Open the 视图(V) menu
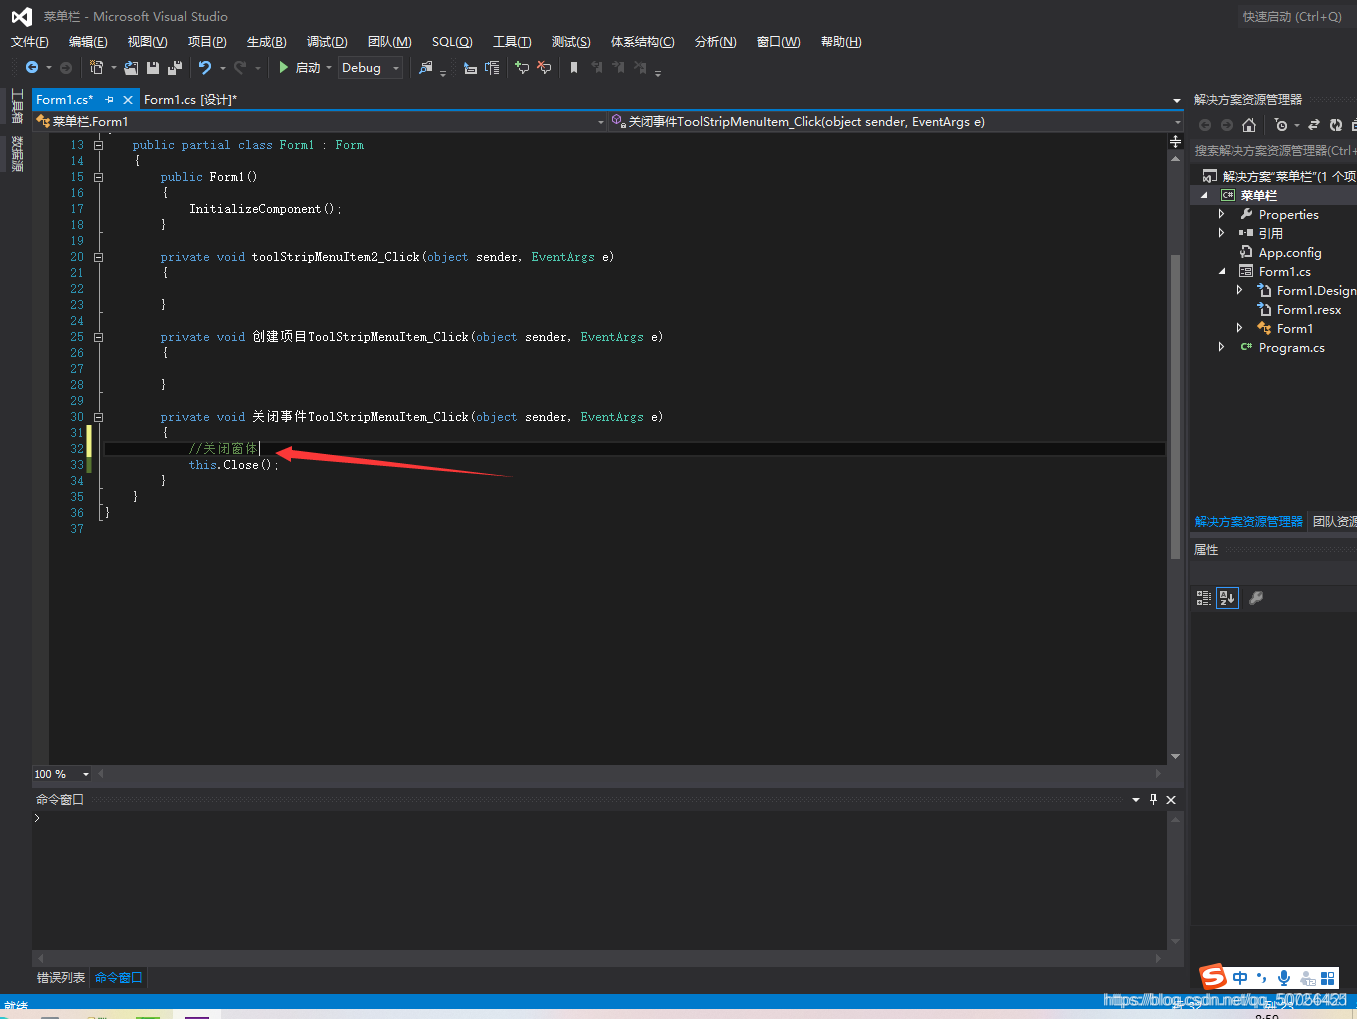Image resolution: width=1357 pixels, height=1019 pixels. (147, 41)
